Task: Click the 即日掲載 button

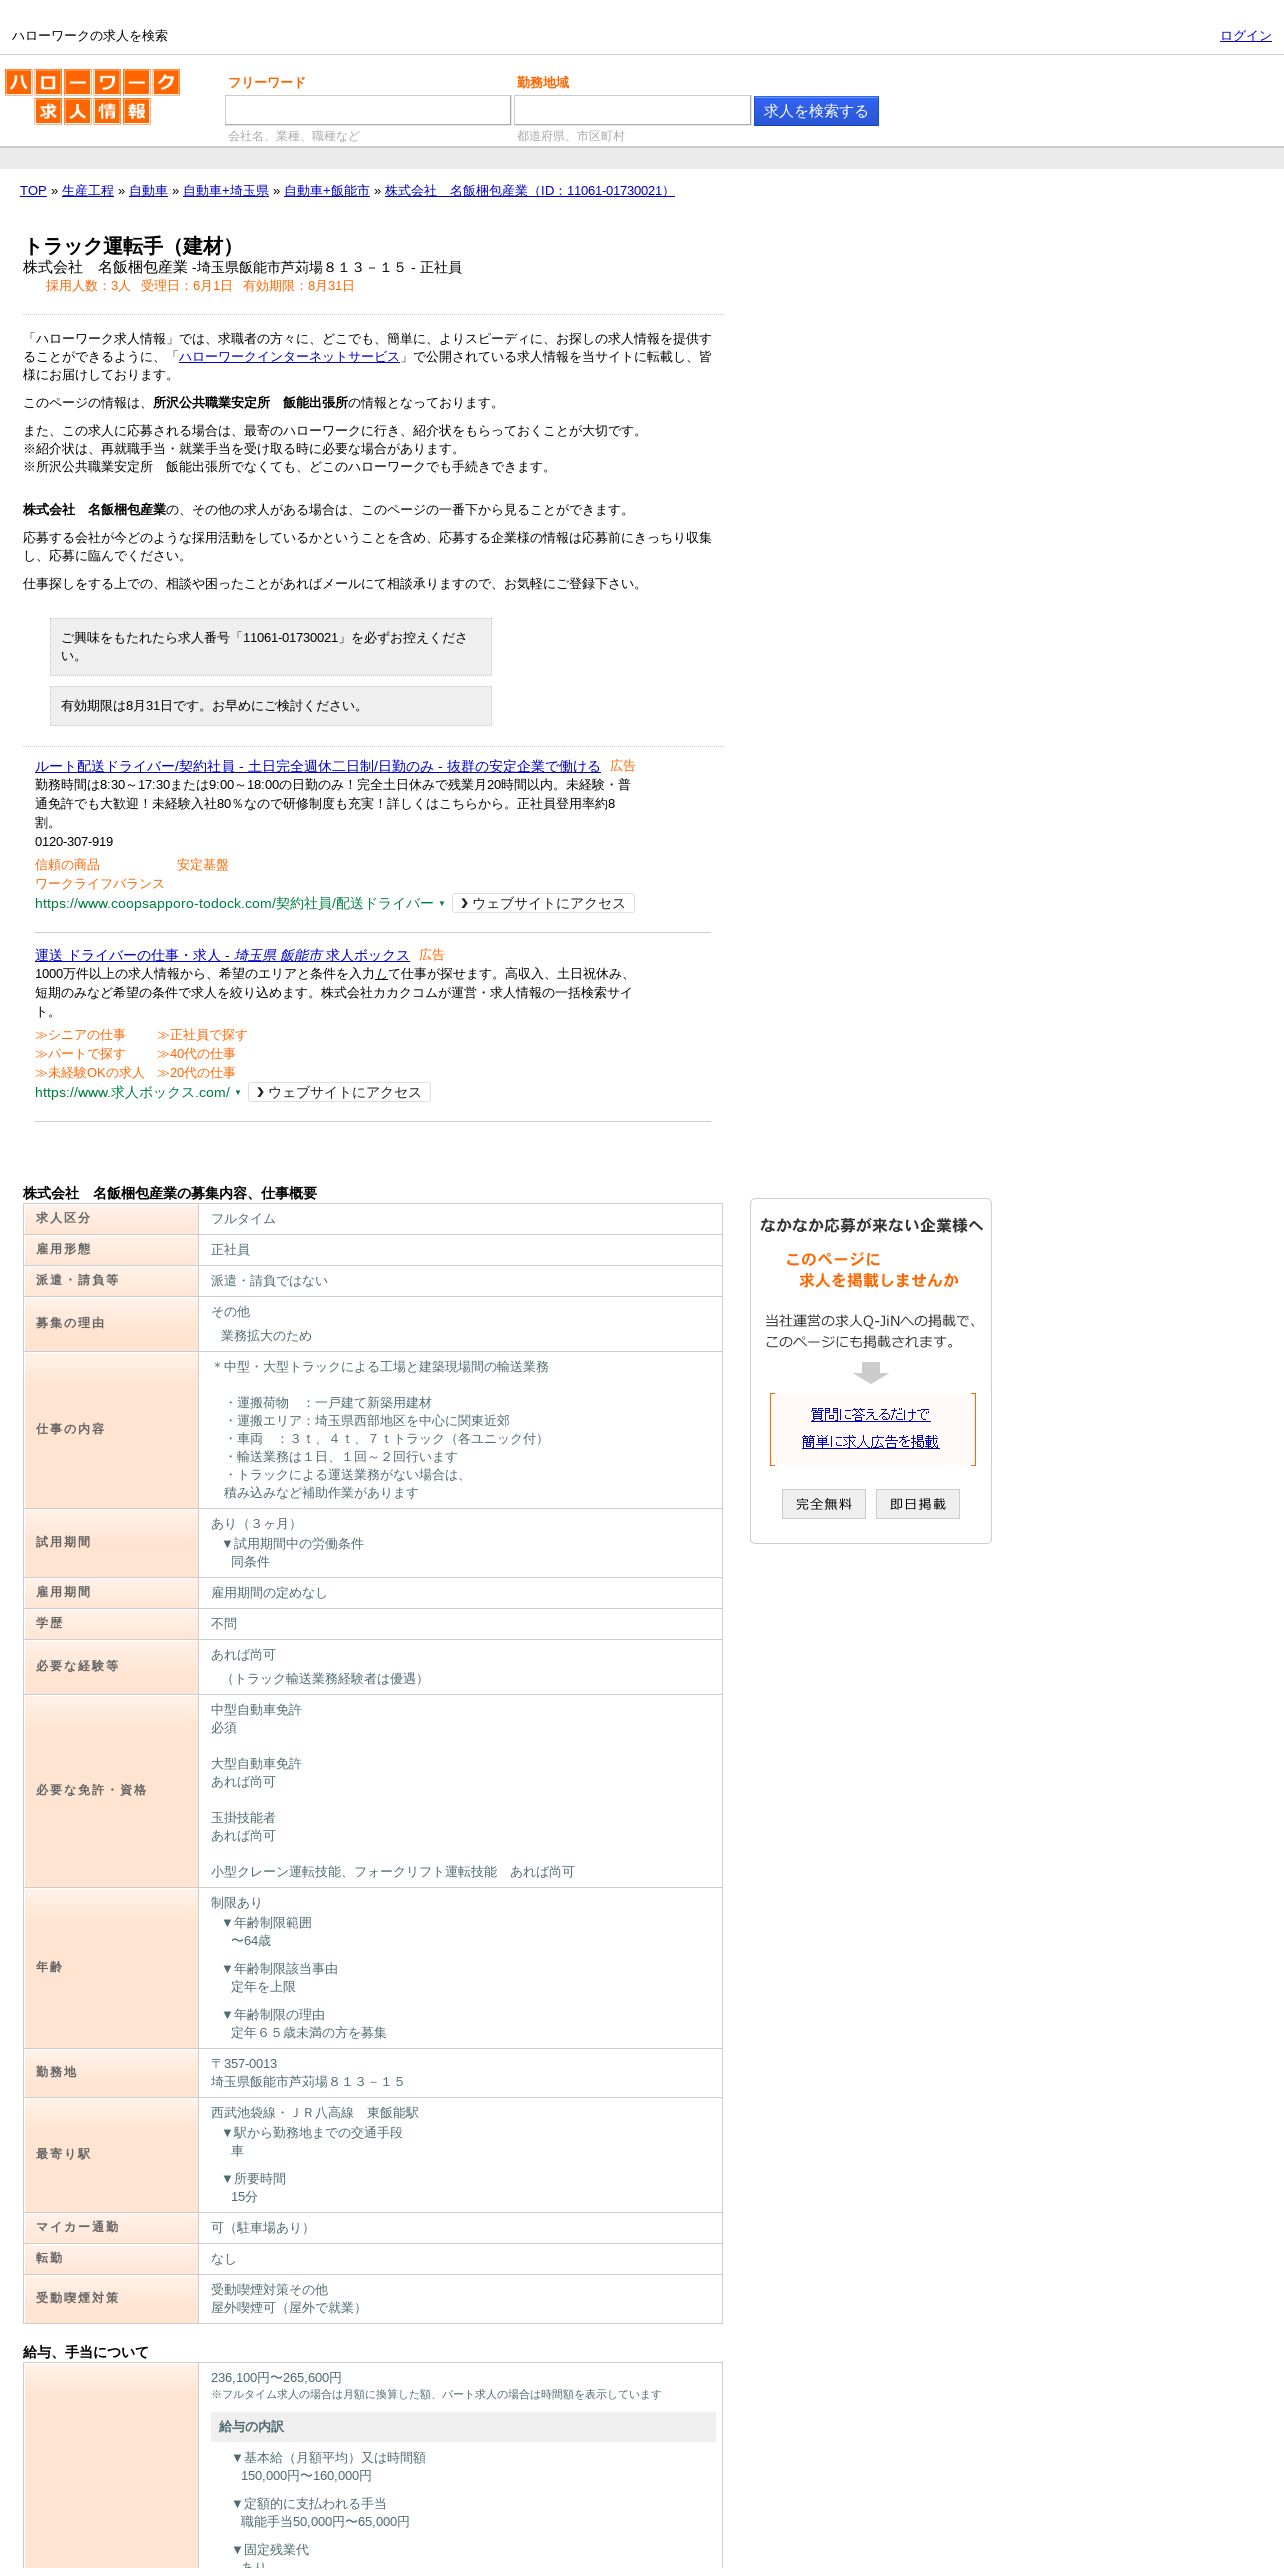Action: (918, 1504)
